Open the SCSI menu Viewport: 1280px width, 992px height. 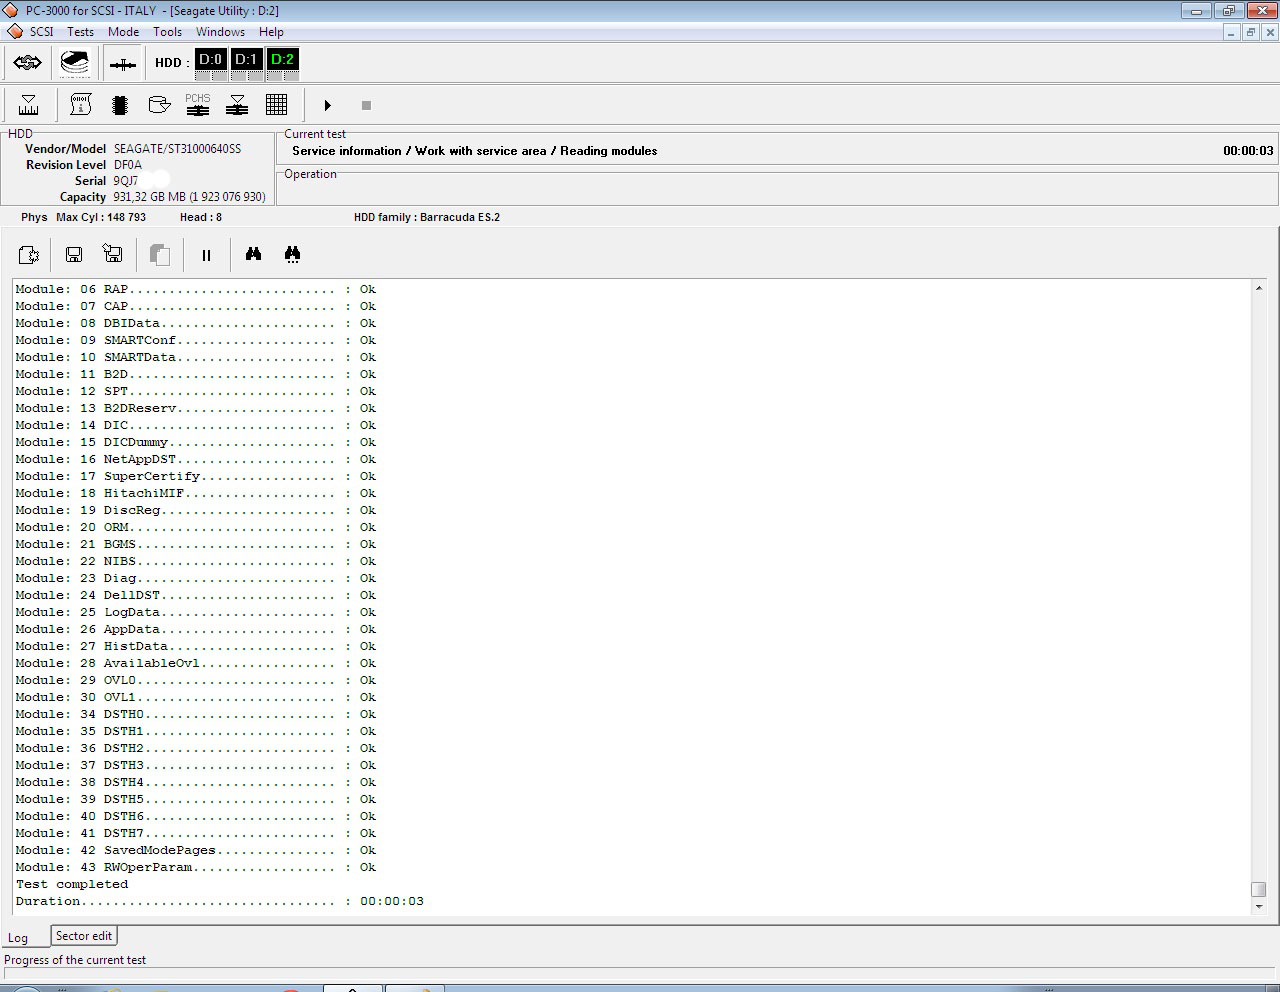tap(41, 32)
